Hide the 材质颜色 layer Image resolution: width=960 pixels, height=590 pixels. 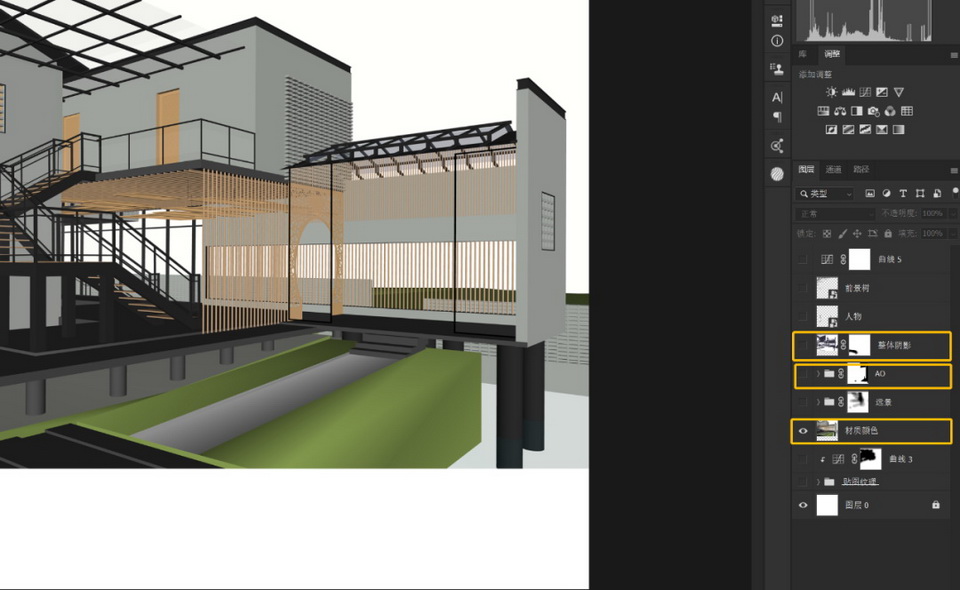click(x=802, y=431)
